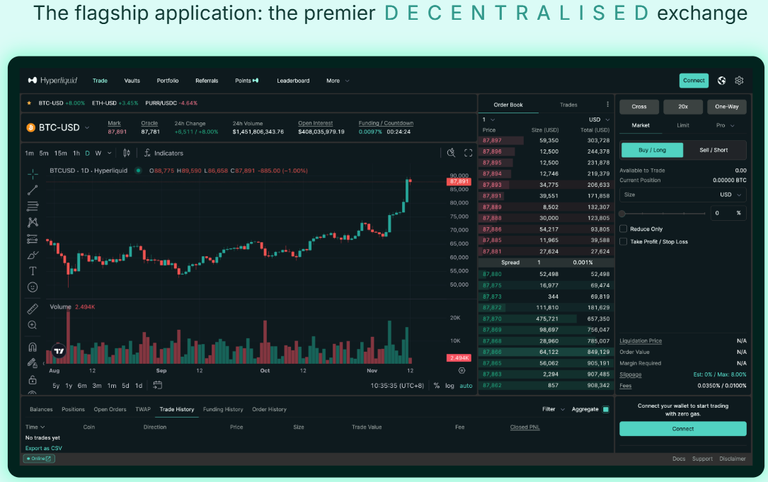Open the Fibonacci retracement tool
The image size is (768, 482).
tap(33, 206)
